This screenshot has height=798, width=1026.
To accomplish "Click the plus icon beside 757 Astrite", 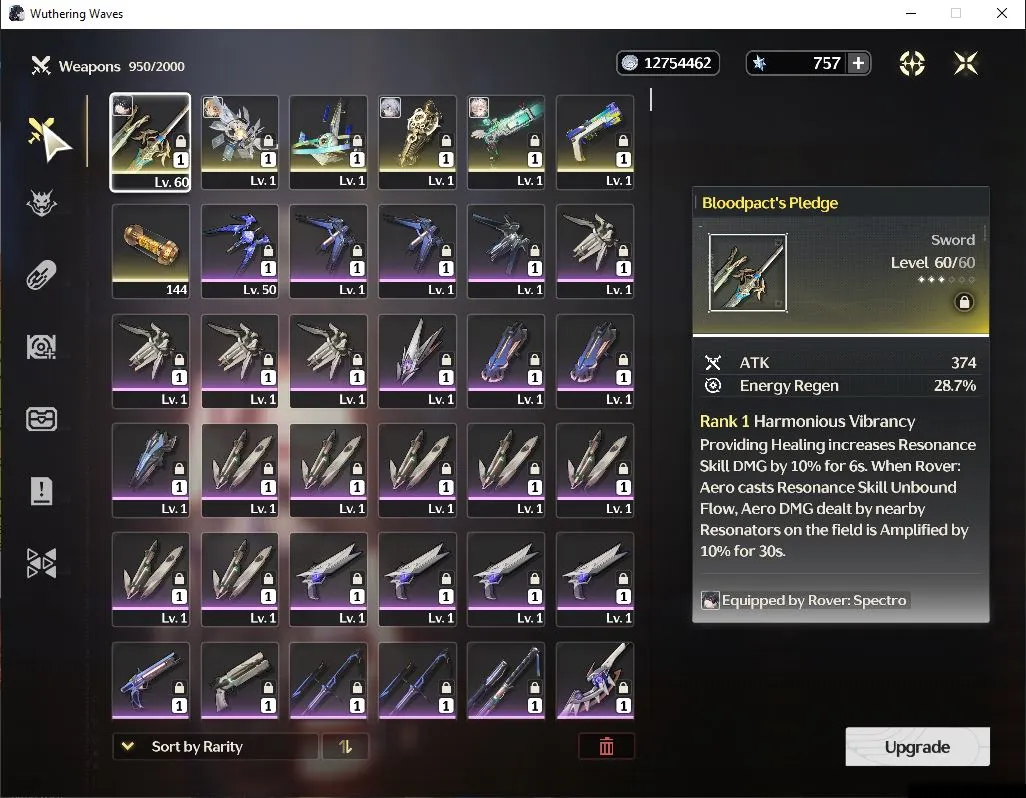I will (x=858, y=63).
